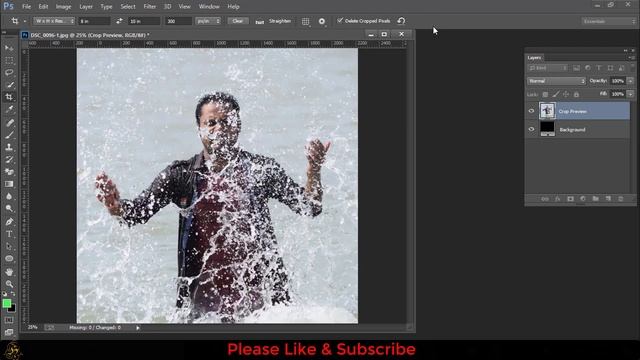The image size is (640, 360).
Task: Select the Ellipse shape tool
Action: tap(9, 259)
